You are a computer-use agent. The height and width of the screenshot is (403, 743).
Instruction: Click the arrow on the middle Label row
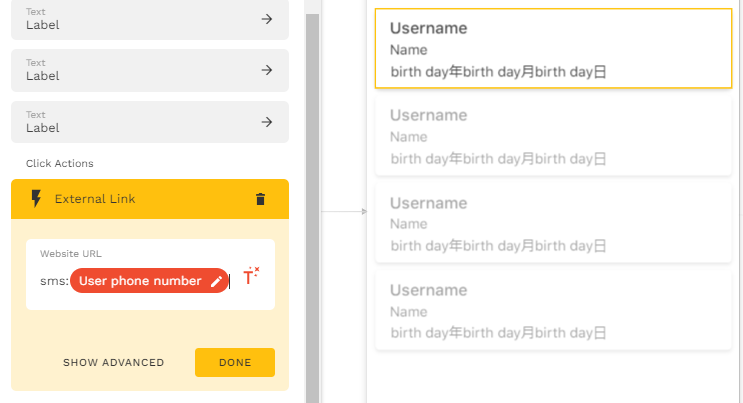[x=267, y=70]
